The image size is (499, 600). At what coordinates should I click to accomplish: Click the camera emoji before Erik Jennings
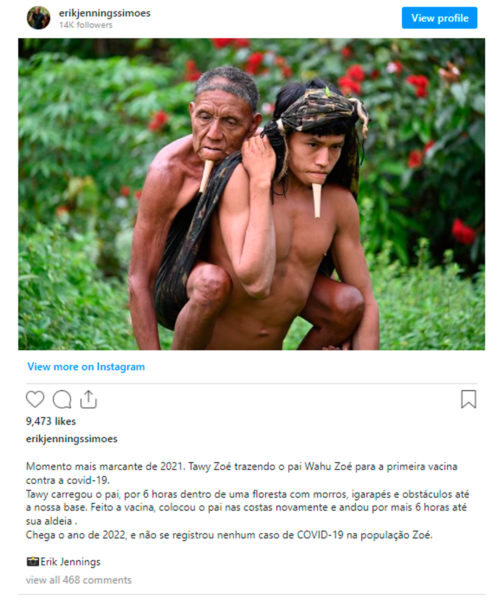tap(33, 561)
